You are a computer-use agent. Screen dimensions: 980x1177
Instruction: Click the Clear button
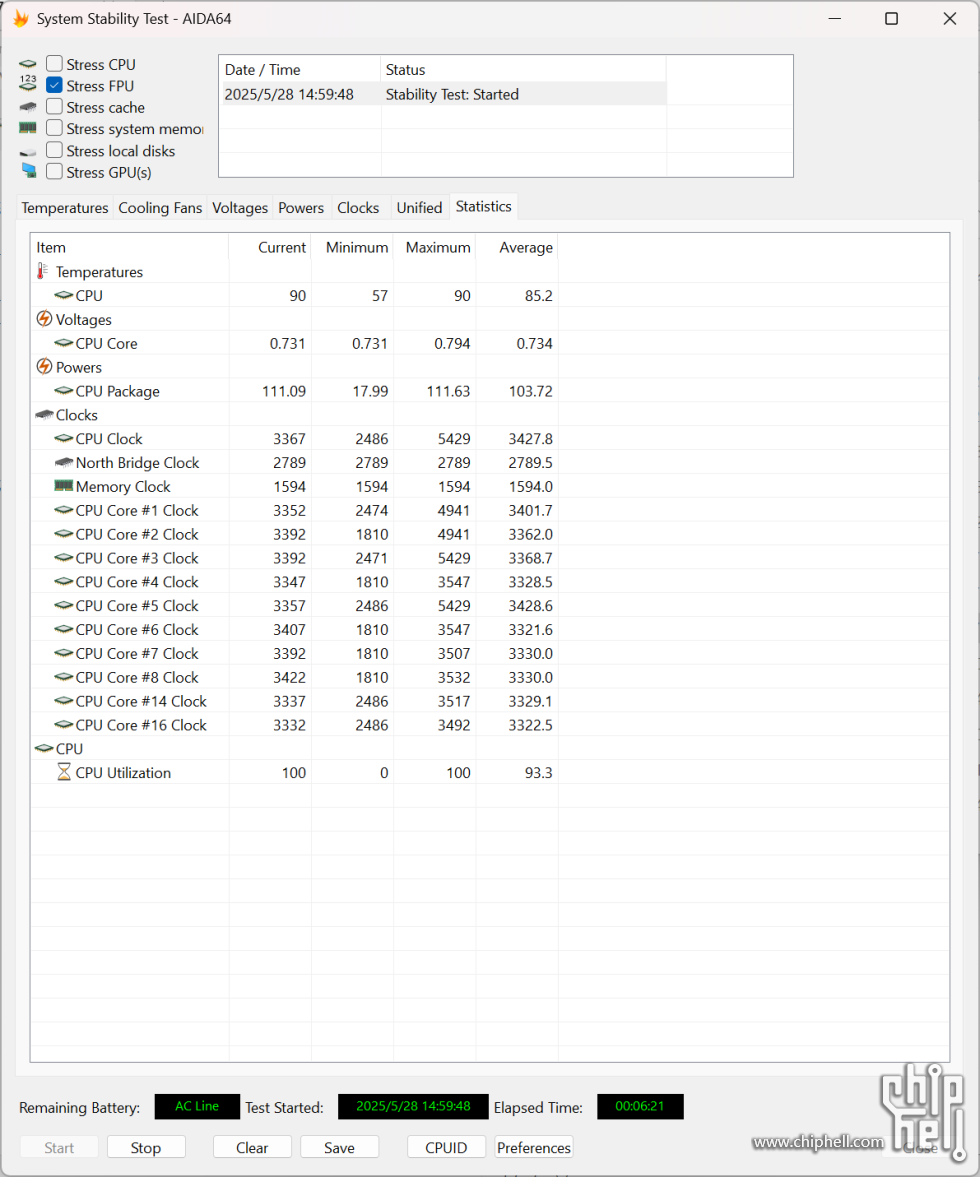point(252,1148)
